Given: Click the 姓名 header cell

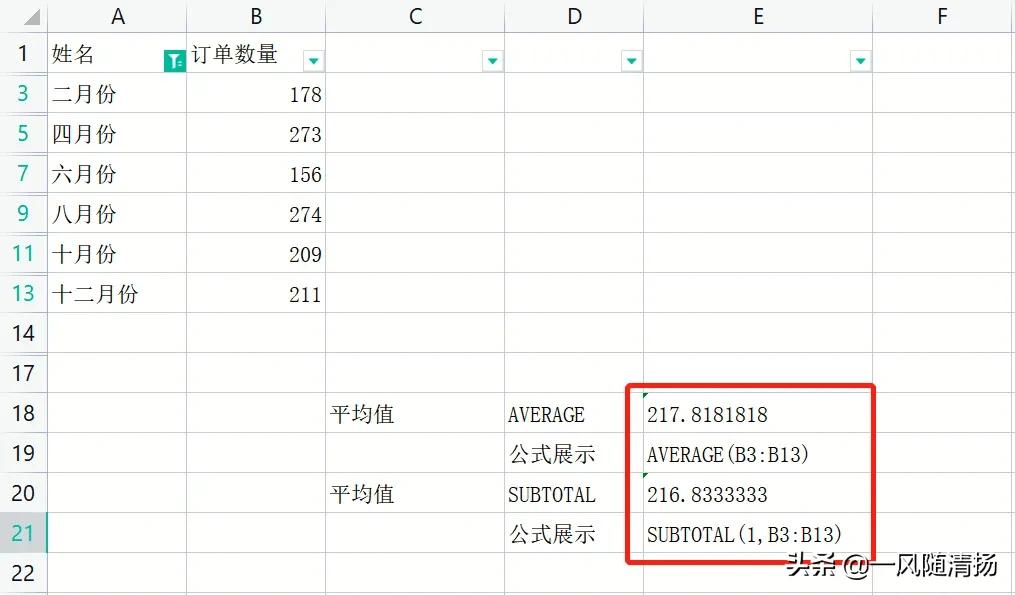Looking at the screenshot, I should (x=117, y=53).
